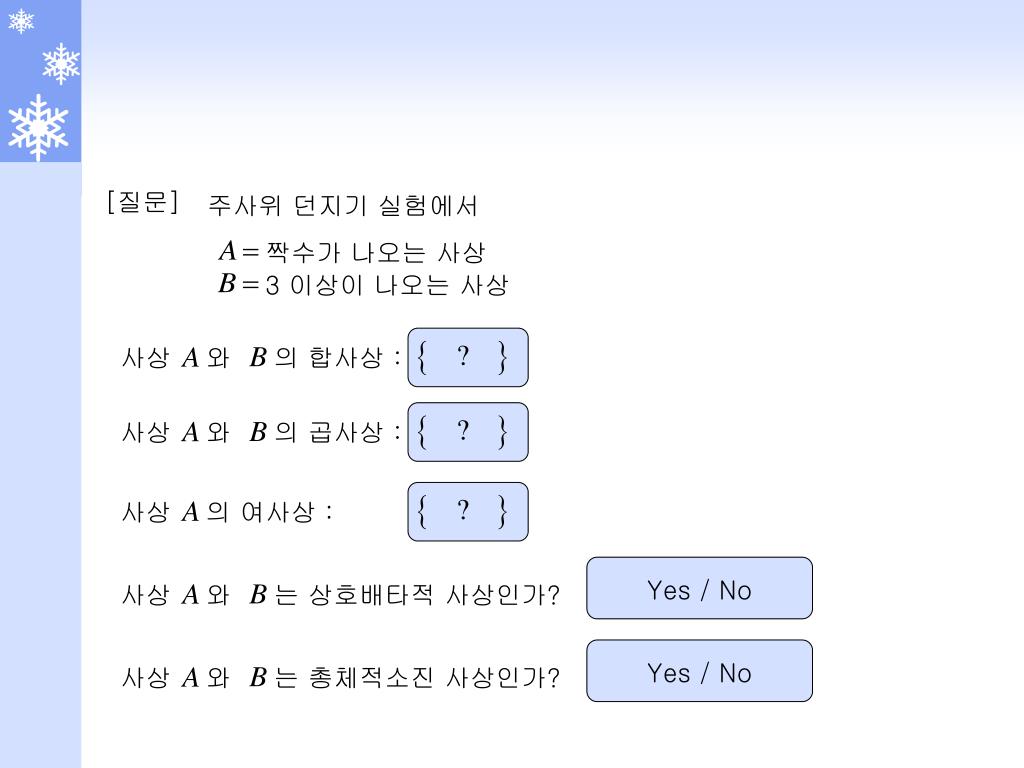Image resolution: width=1024 pixels, height=768 pixels.
Task: Click the question mark in 곱사상 box
Action: point(463,430)
